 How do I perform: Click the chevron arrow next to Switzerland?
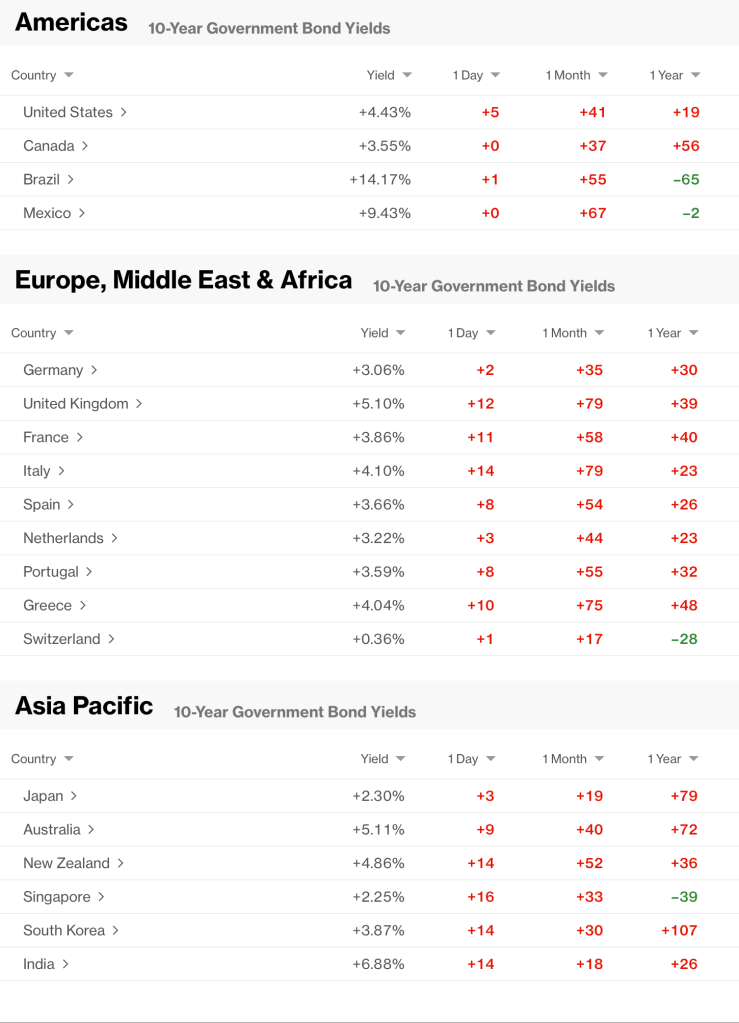(111, 638)
